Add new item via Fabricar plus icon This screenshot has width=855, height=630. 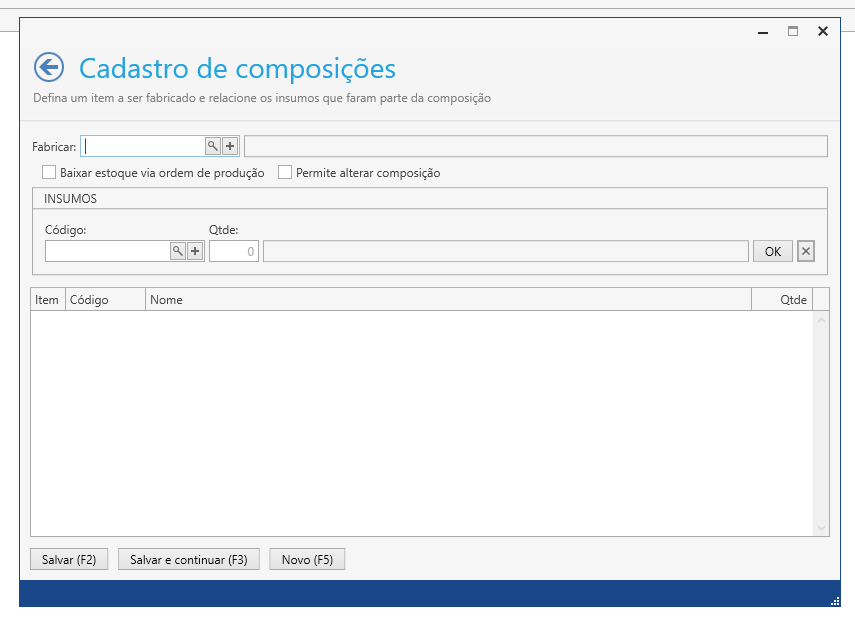[230, 146]
